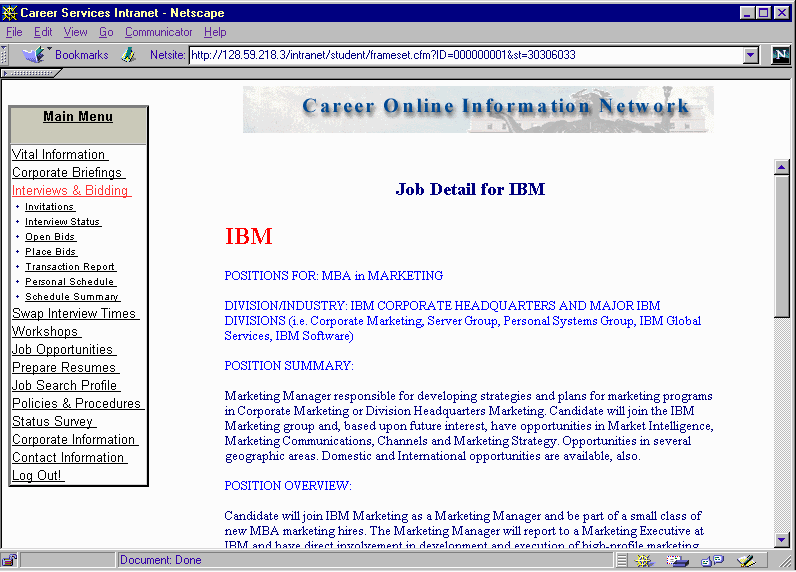Open the Edit menu
The image size is (796, 572).
click(x=43, y=32)
